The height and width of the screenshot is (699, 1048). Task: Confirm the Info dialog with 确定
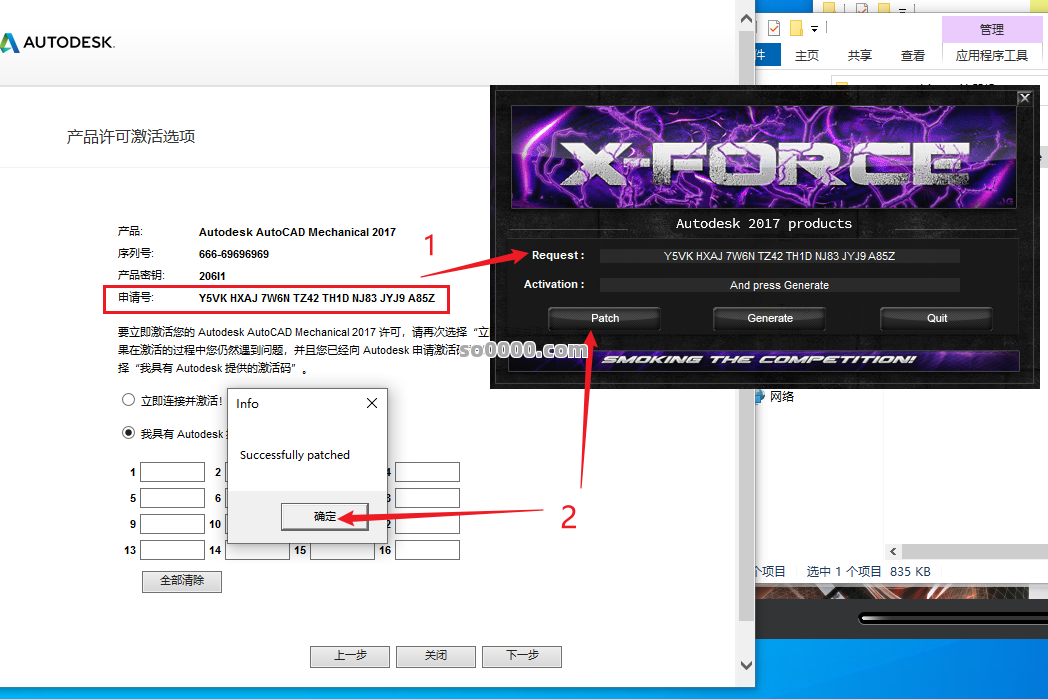point(325,517)
